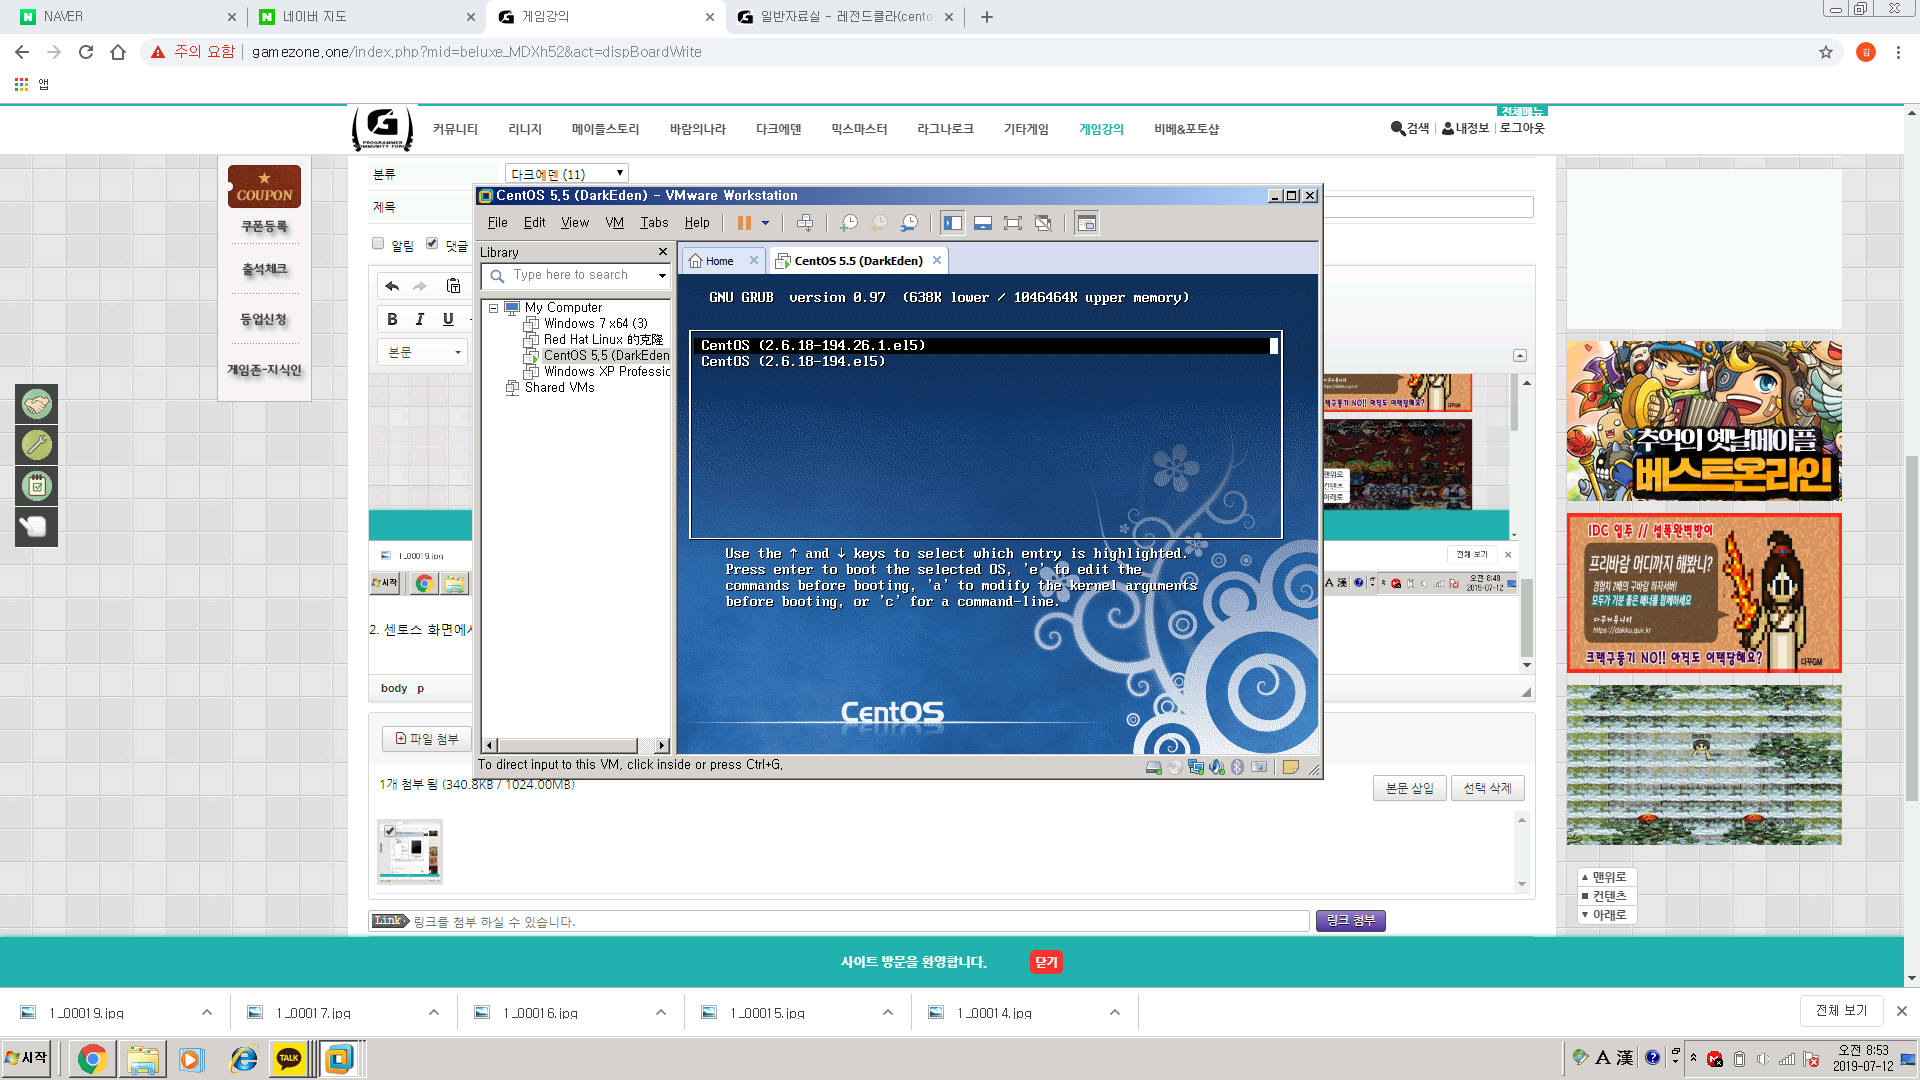Open KakaoTalk from the taskbar

pyautogui.click(x=289, y=1059)
